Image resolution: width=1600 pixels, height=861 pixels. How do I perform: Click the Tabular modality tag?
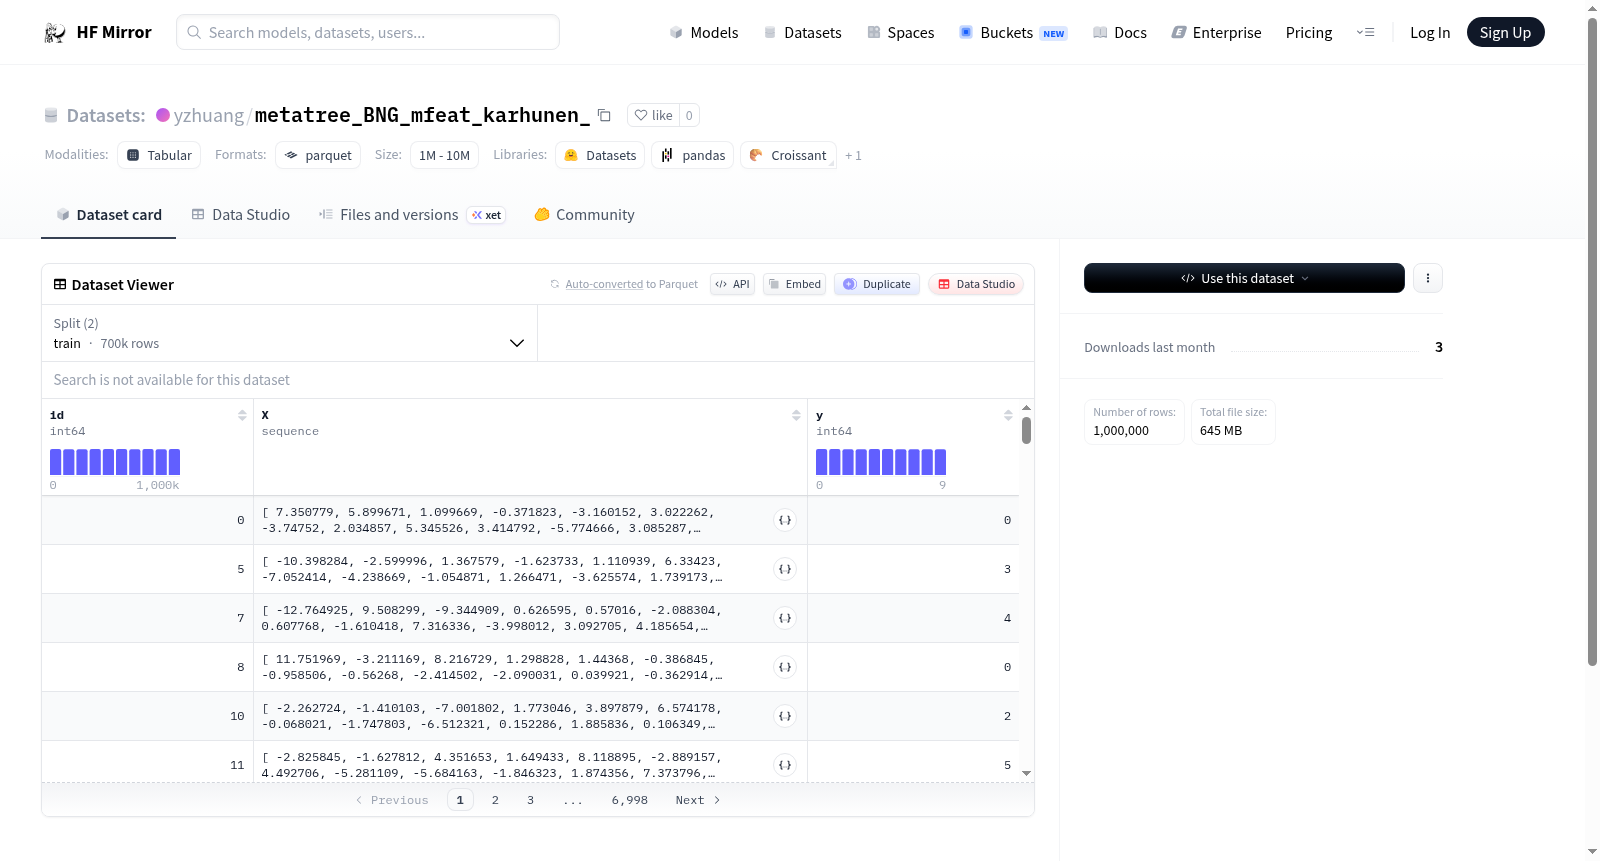[x=159, y=155]
